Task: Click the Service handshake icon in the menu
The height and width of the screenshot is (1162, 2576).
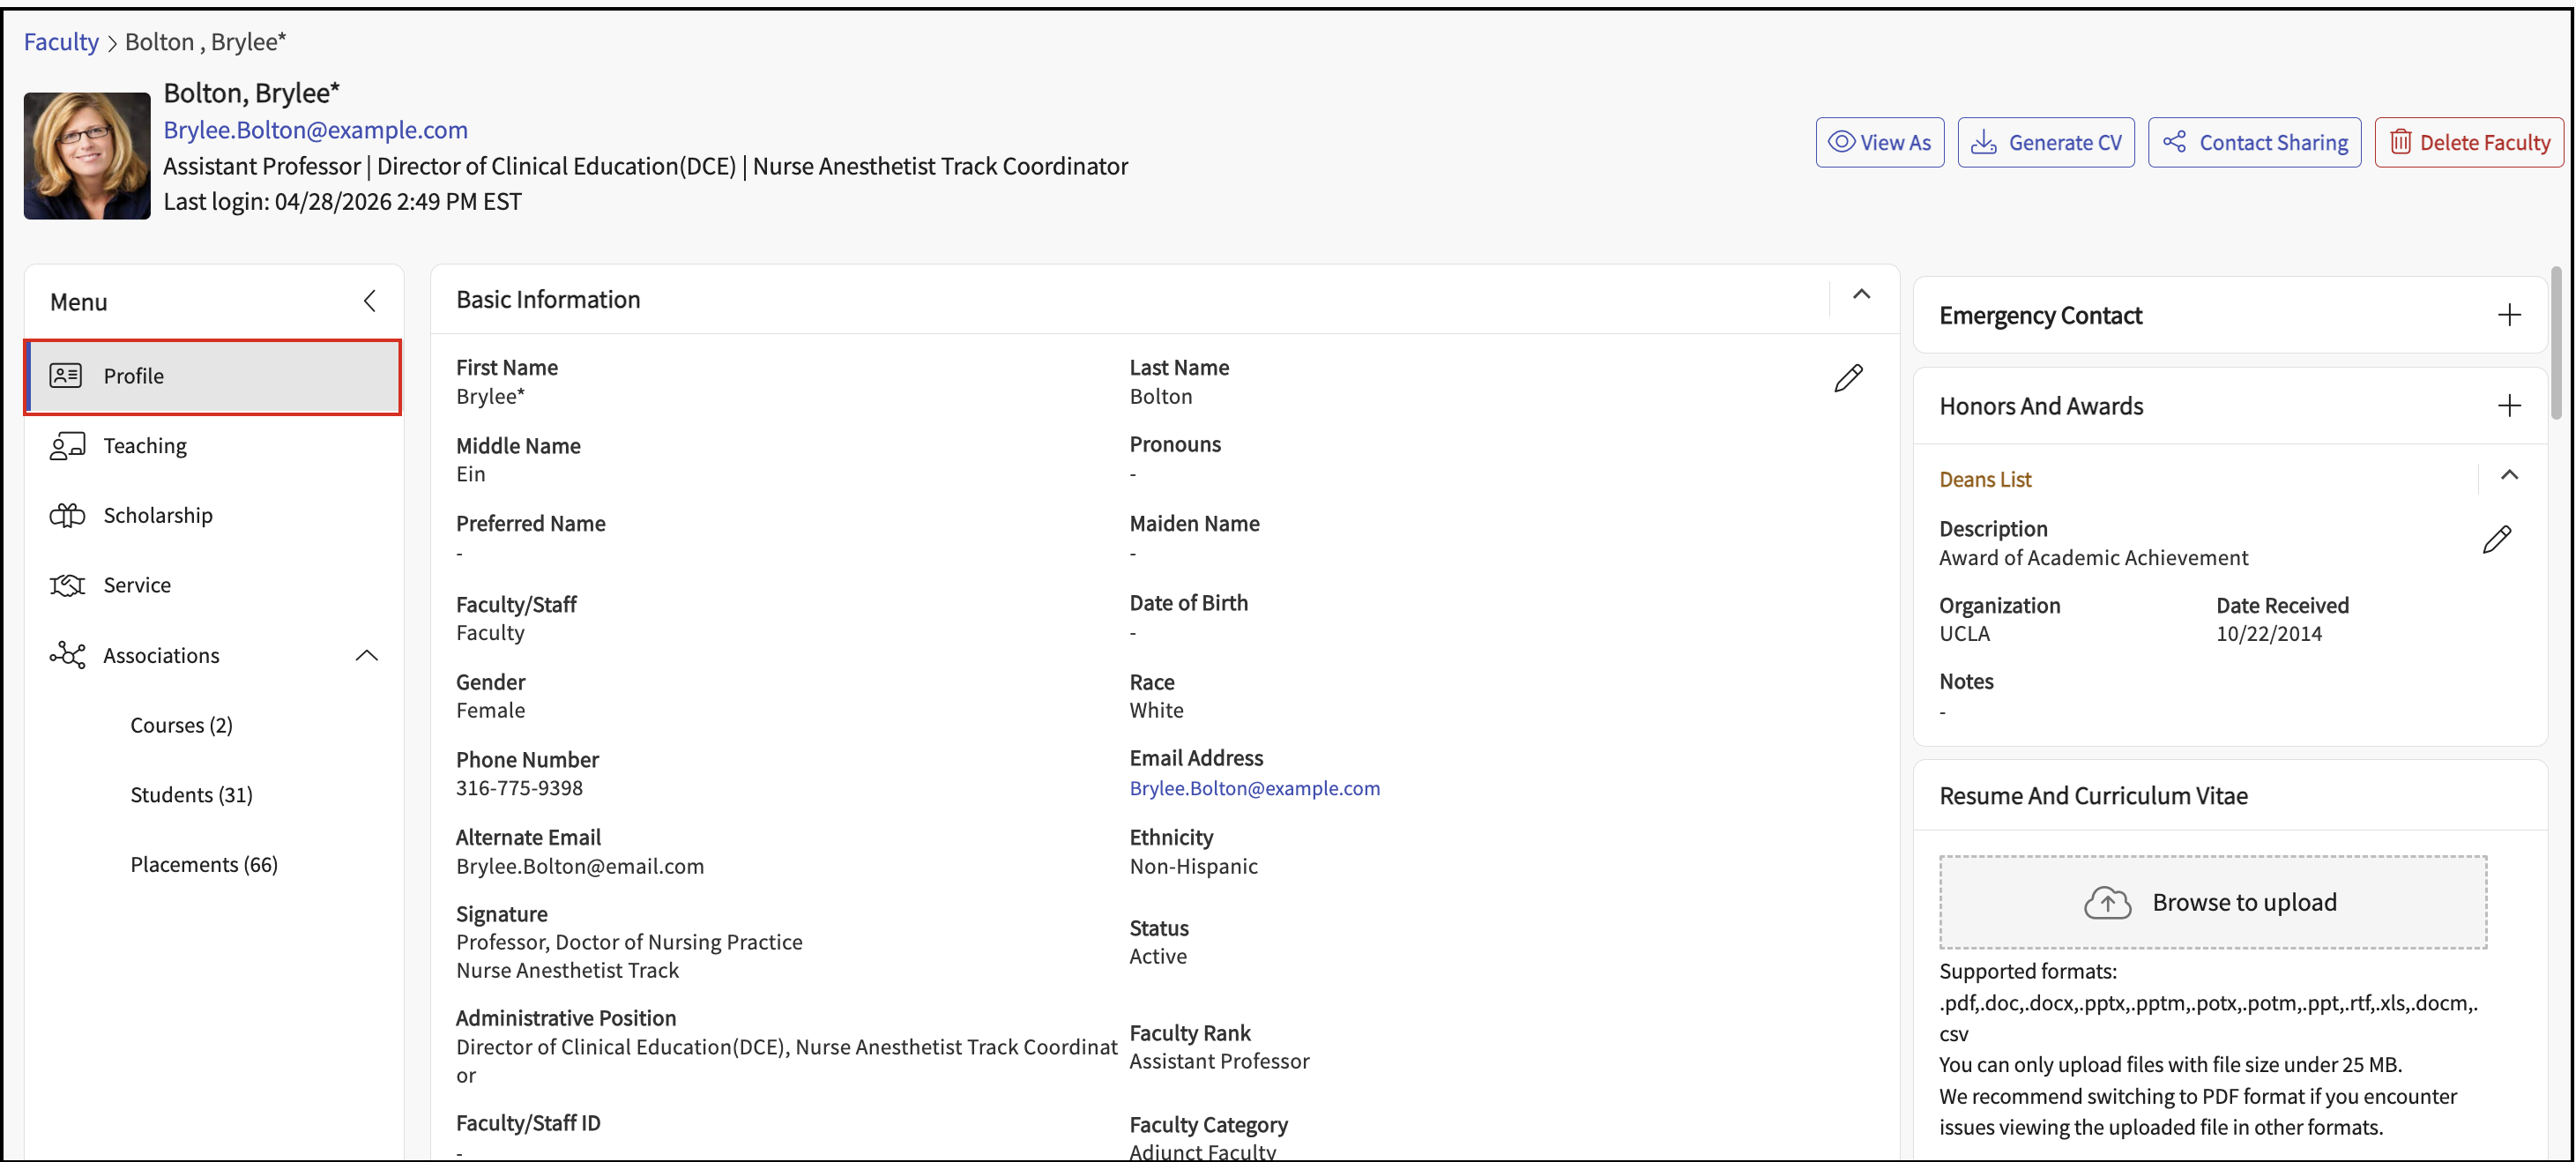Action: [67, 585]
